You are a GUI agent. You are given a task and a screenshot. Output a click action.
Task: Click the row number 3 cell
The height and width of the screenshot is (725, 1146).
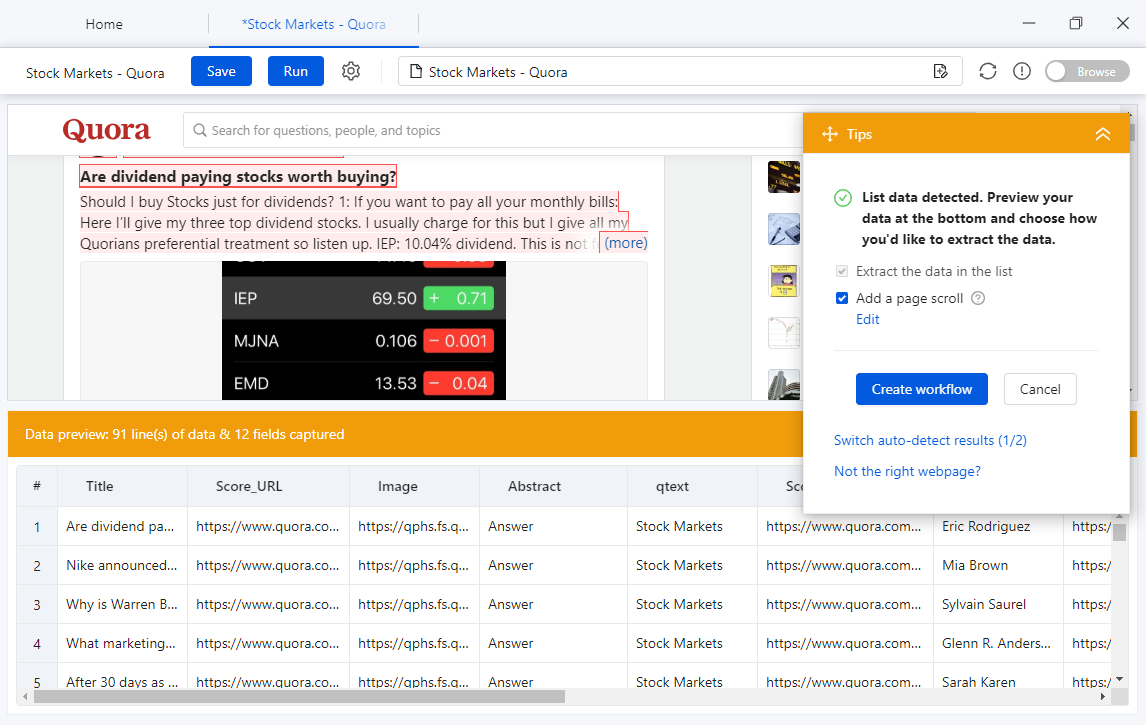point(37,604)
